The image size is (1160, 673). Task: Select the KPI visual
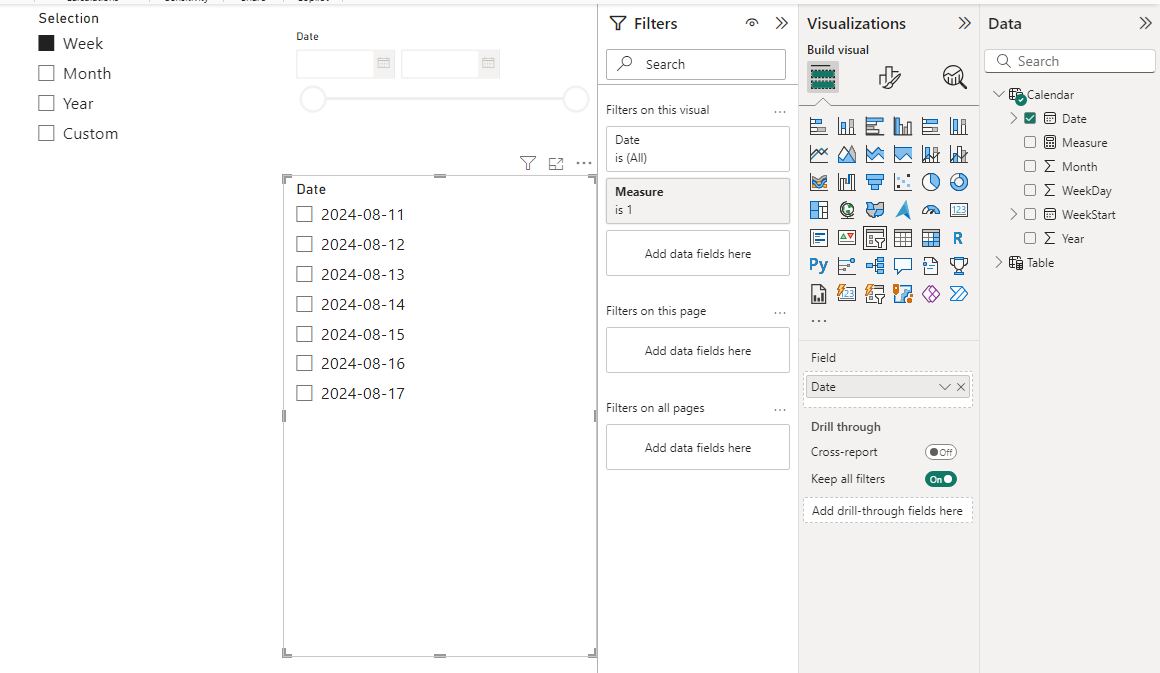pyautogui.click(x=846, y=238)
